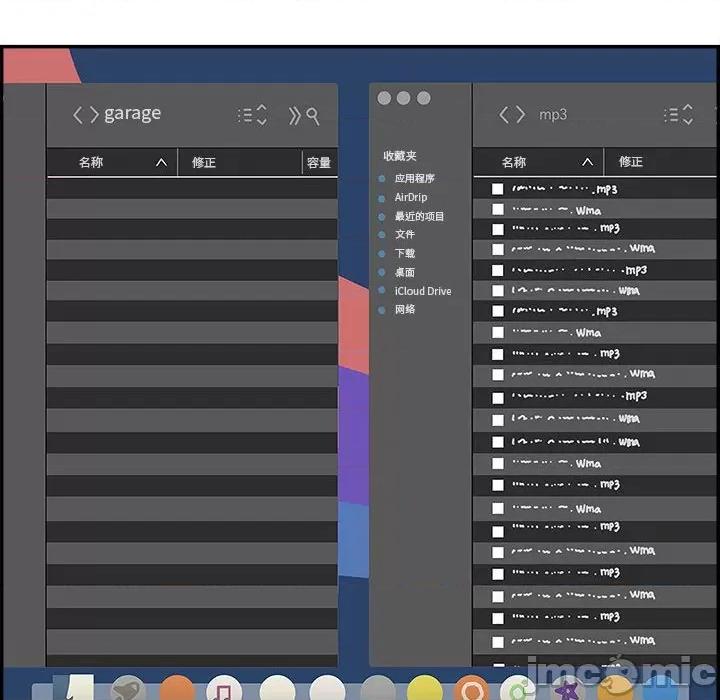Open the purple star app in the dock
This screenshot has height=700, width=720.
tap(568, 689)
